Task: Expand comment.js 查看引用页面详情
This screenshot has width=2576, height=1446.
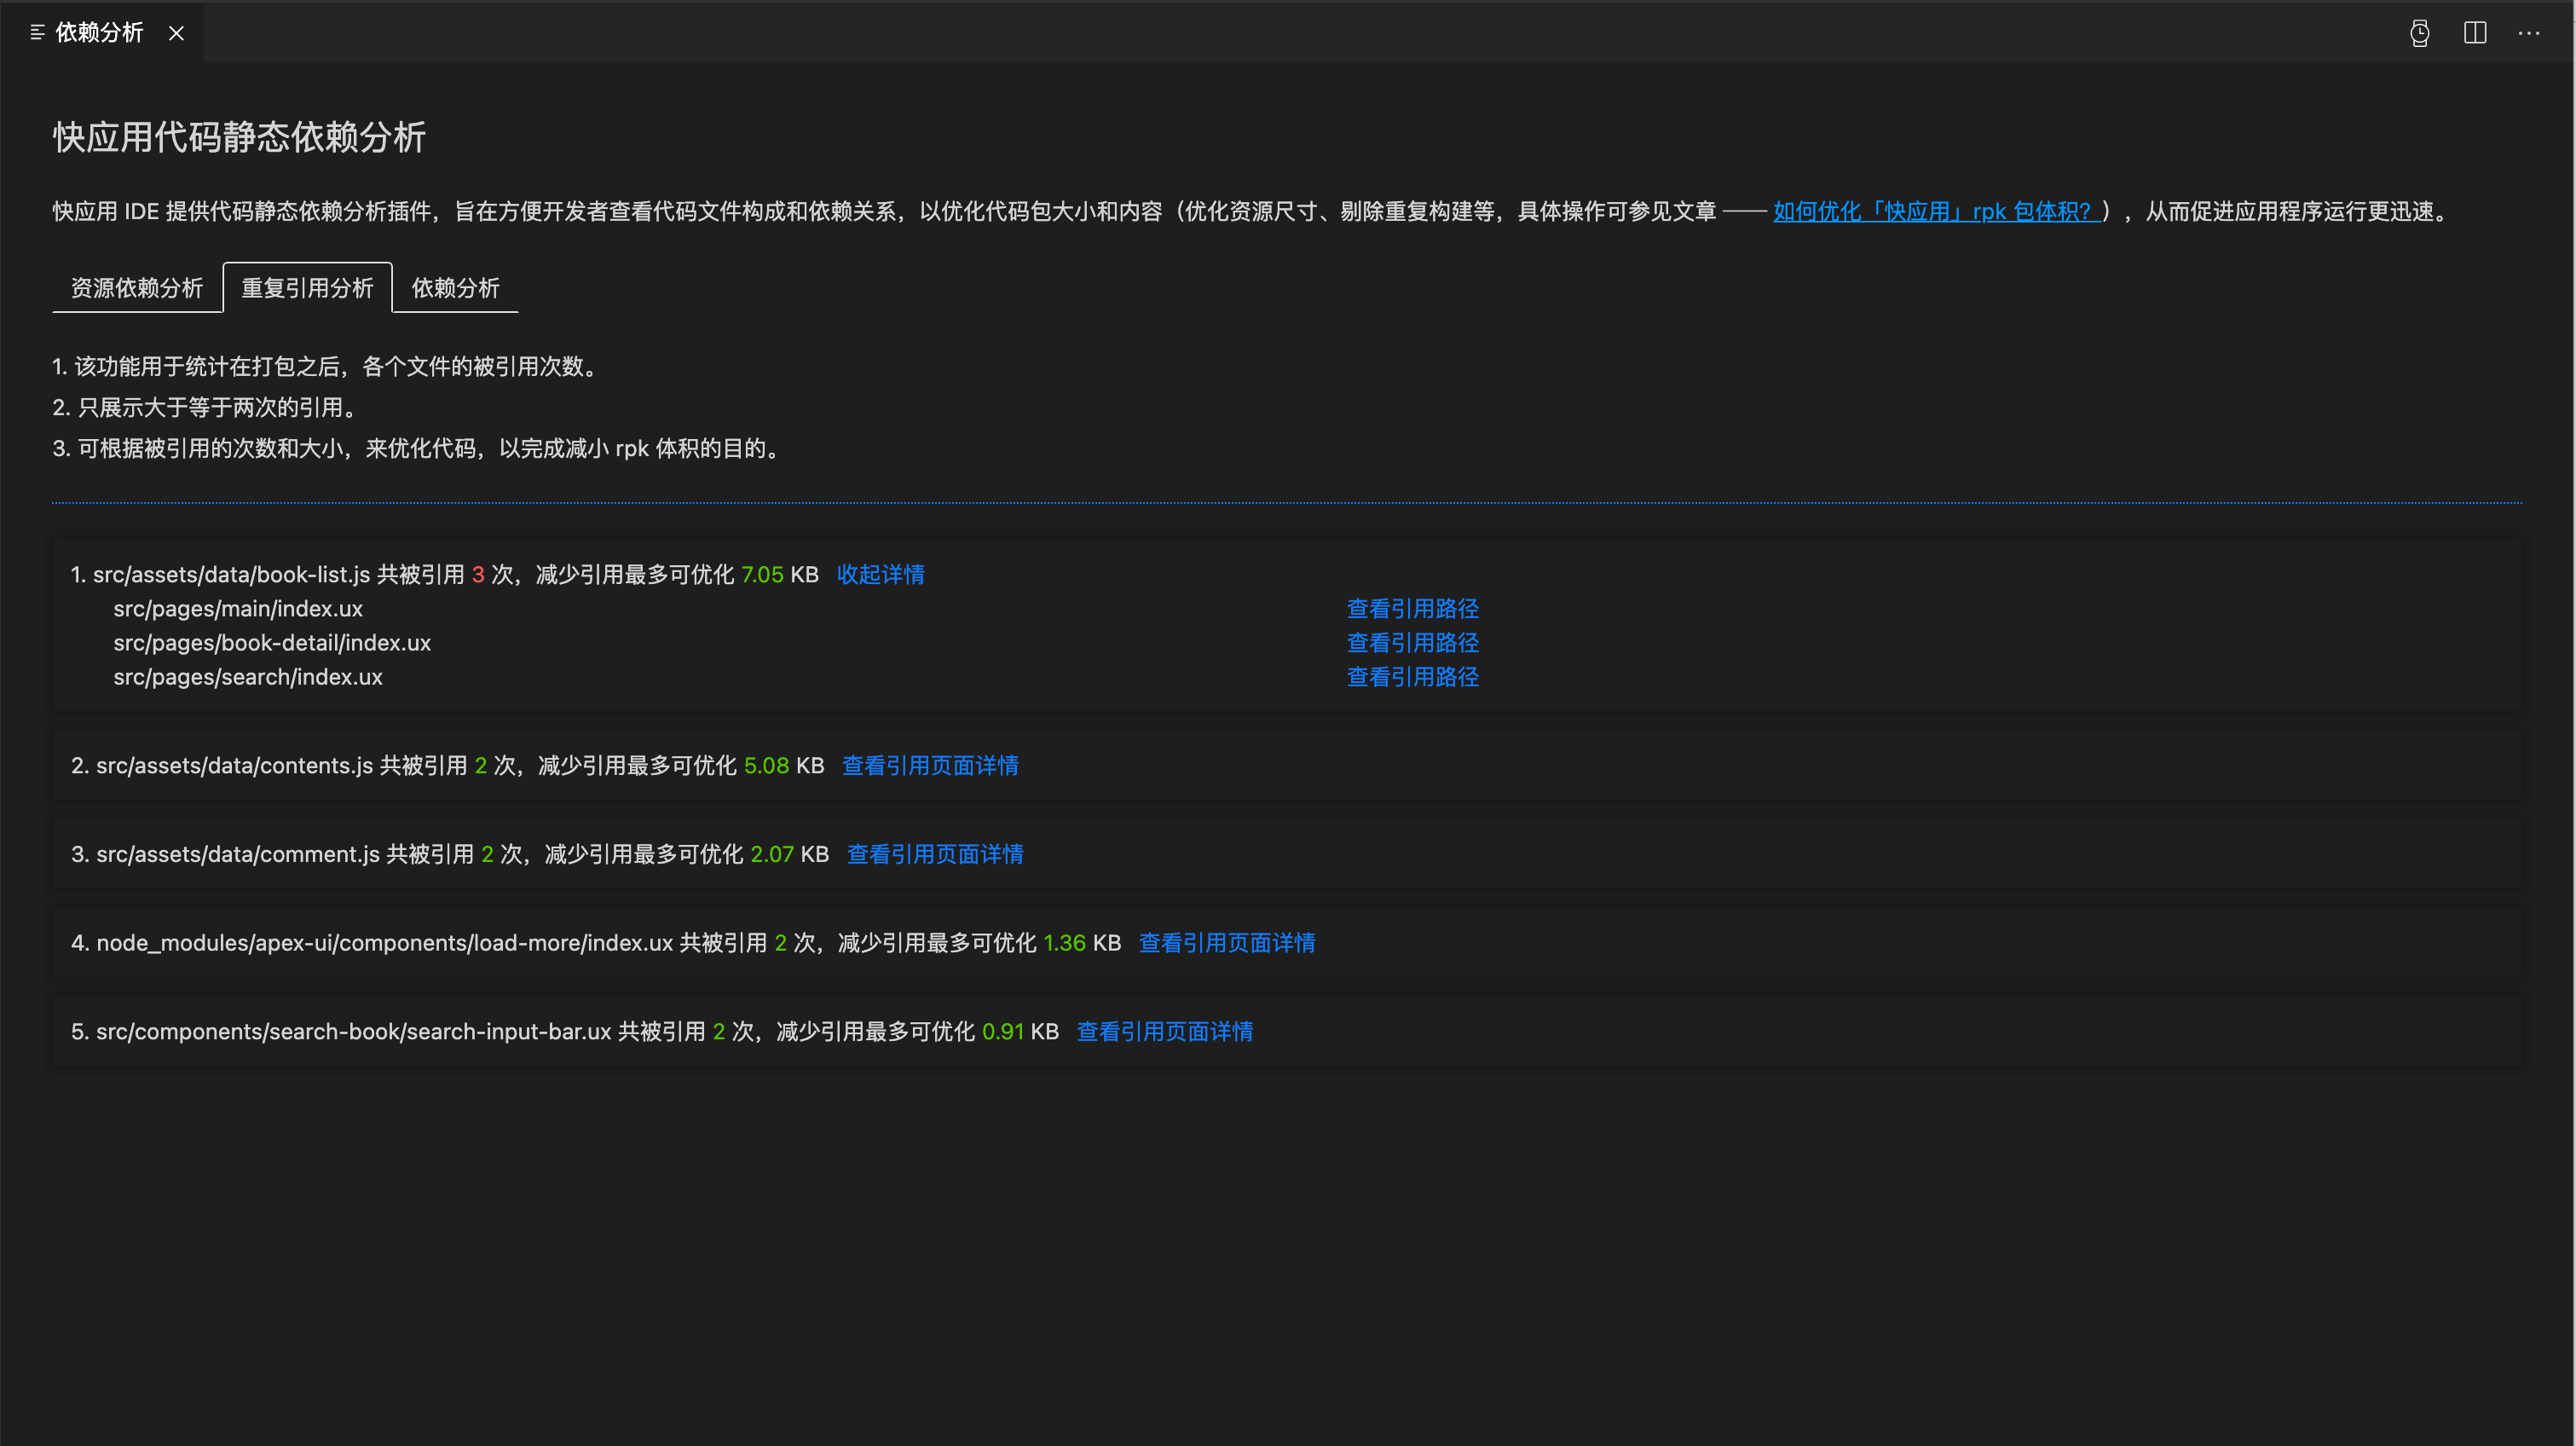Action: (x=935, y=854)
